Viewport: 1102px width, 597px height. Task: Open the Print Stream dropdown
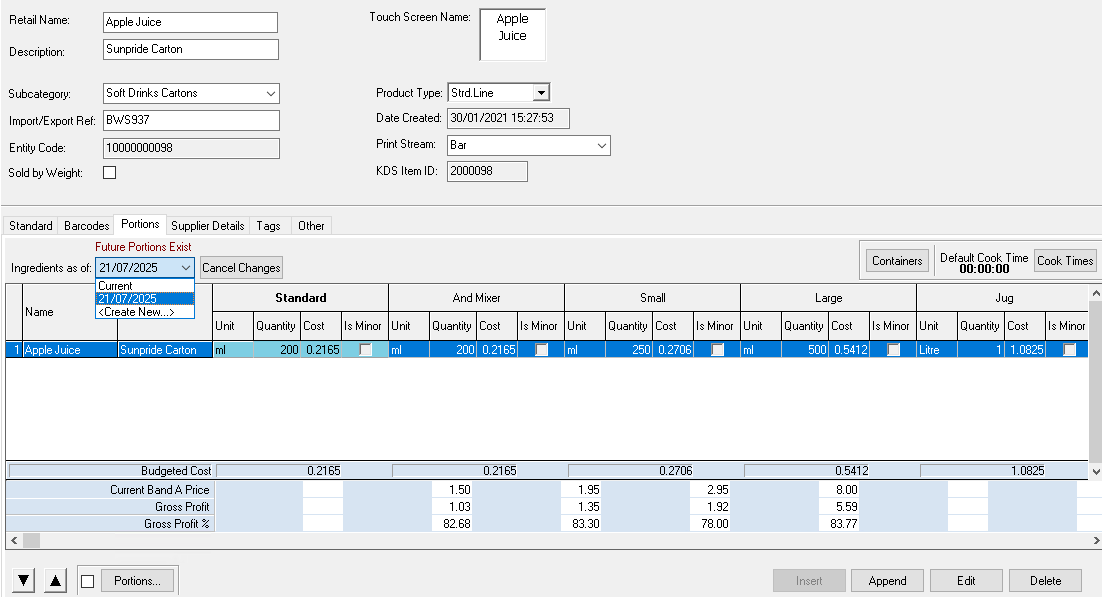point(601,146)
